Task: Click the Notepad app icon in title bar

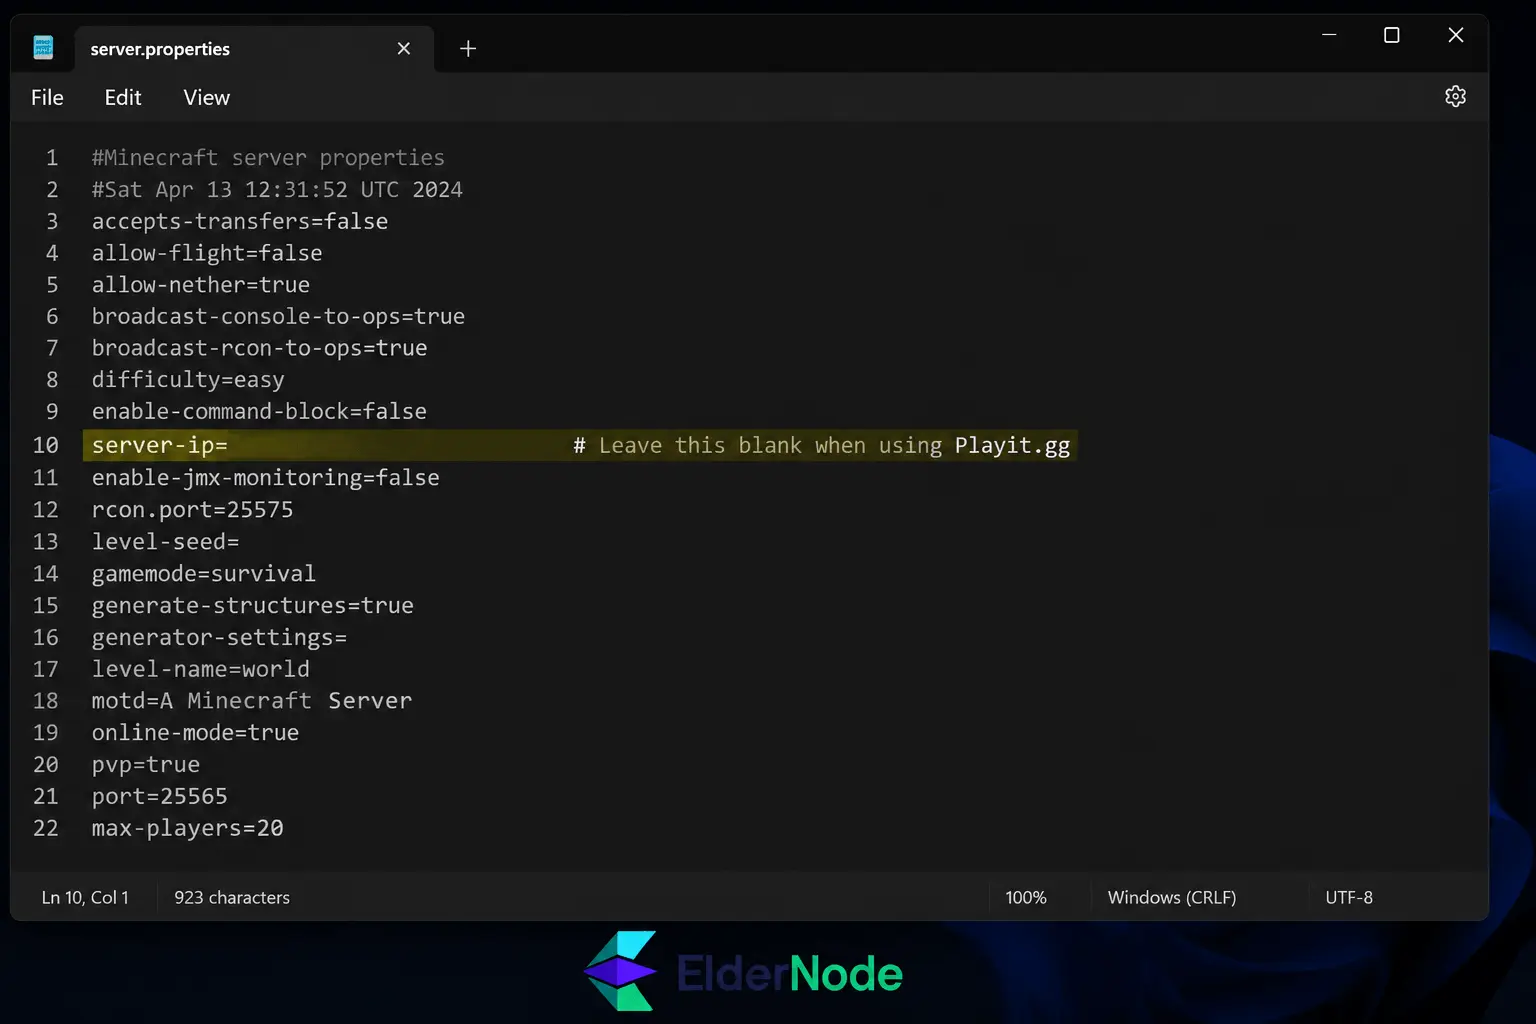Action: click(x=43, y=48)
